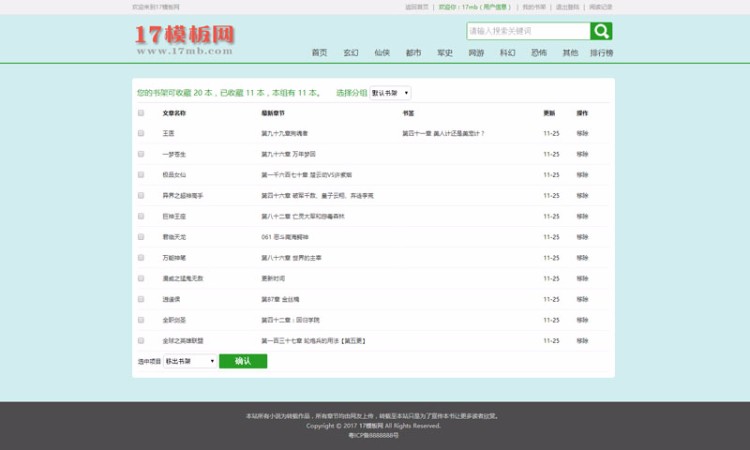Open the book title 异界之超神高手
This screenshot has height=450, width=750.
[x=183, y=195]
